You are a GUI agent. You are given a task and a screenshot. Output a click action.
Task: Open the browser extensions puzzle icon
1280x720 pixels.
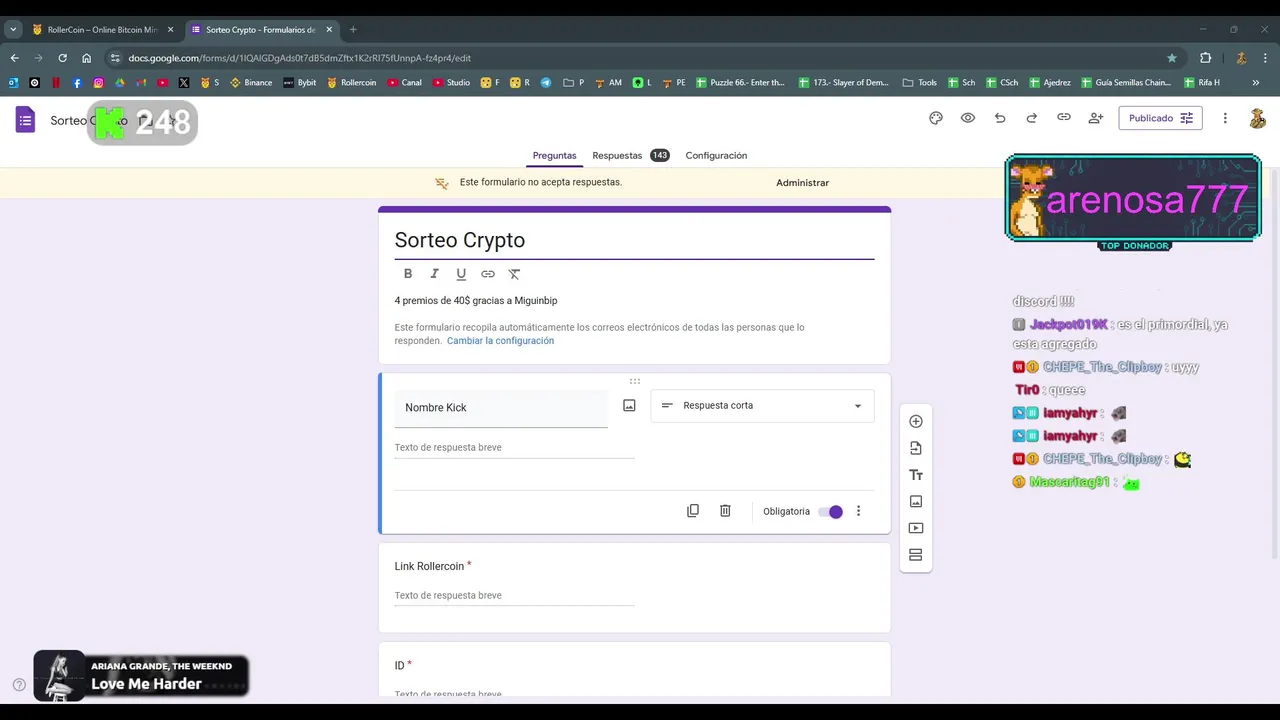(x=1206, y=58)
